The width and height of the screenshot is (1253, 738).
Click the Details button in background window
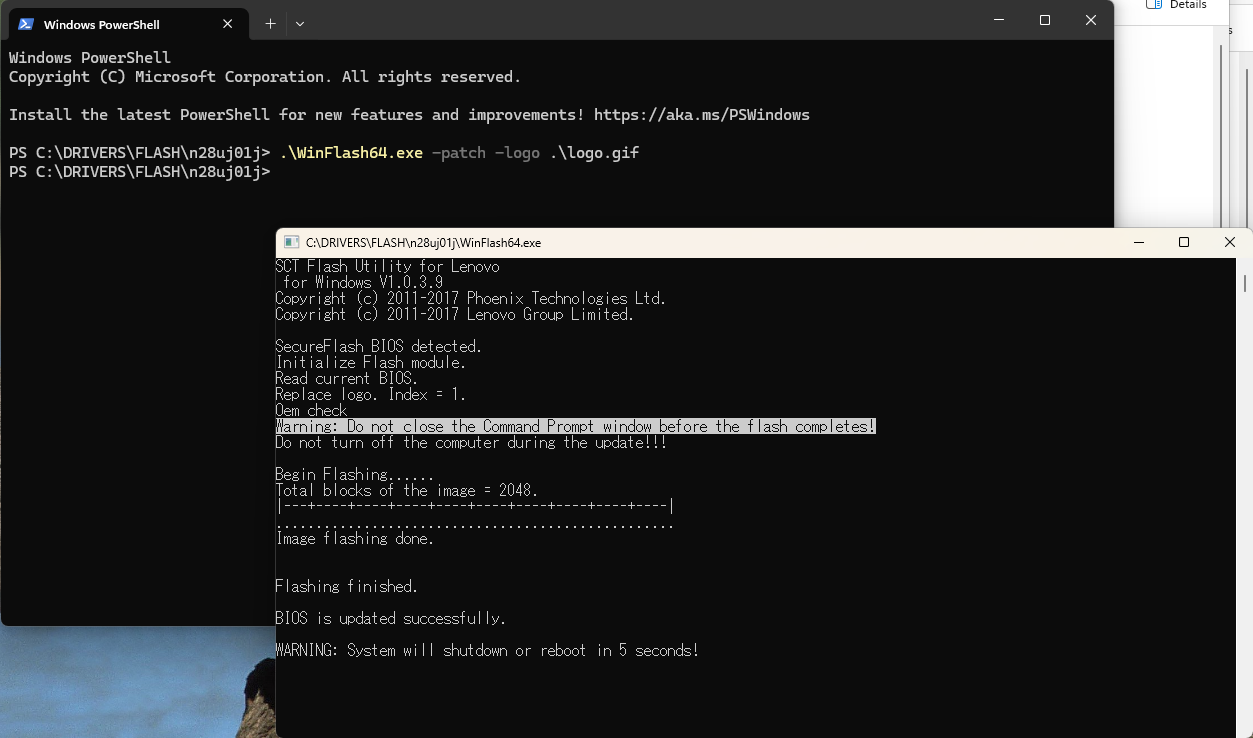tap(1187, 5)
